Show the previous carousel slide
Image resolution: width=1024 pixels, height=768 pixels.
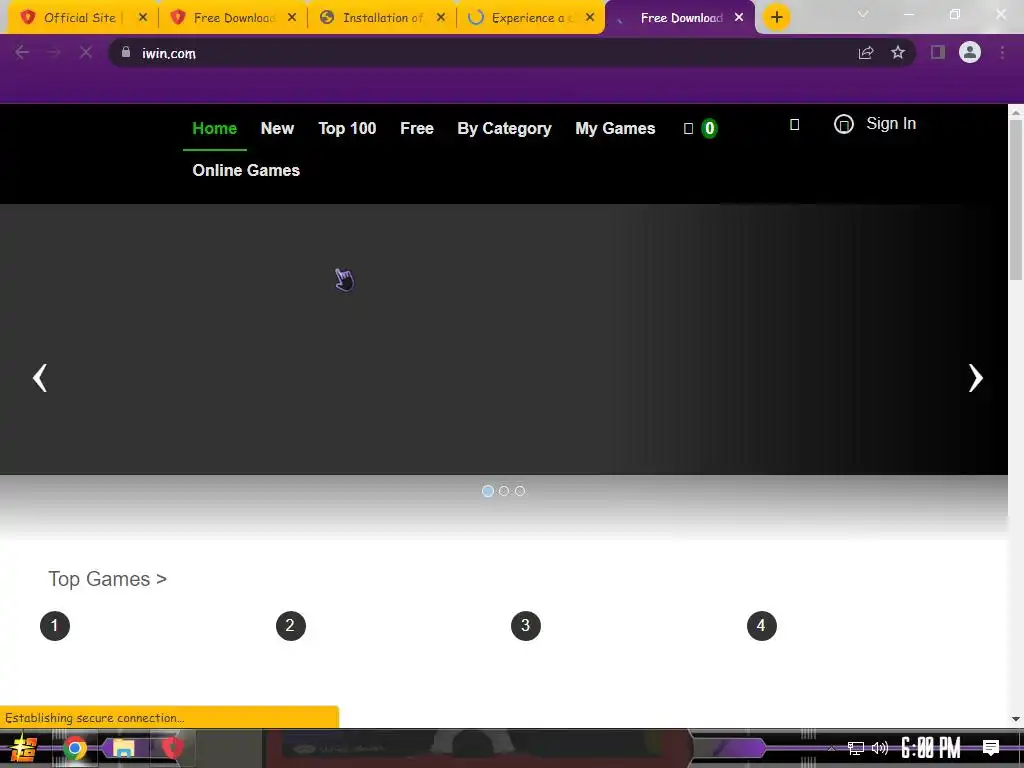40,377
